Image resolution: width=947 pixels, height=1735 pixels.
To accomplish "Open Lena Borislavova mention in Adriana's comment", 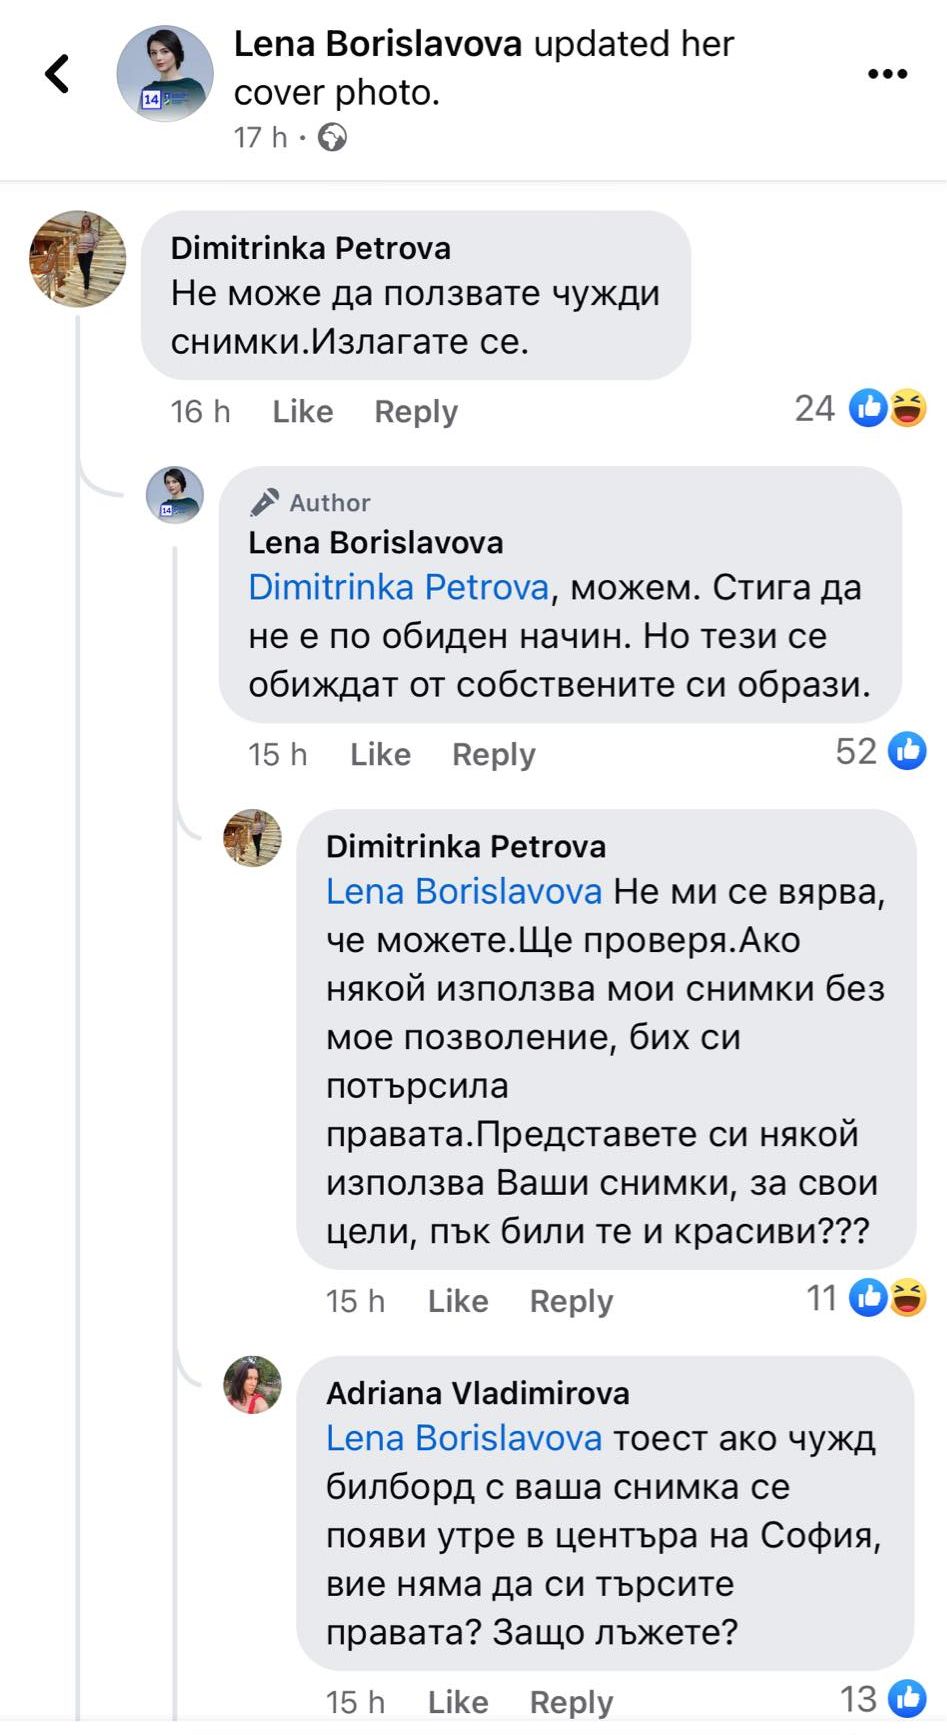I will click(464, 1438).
